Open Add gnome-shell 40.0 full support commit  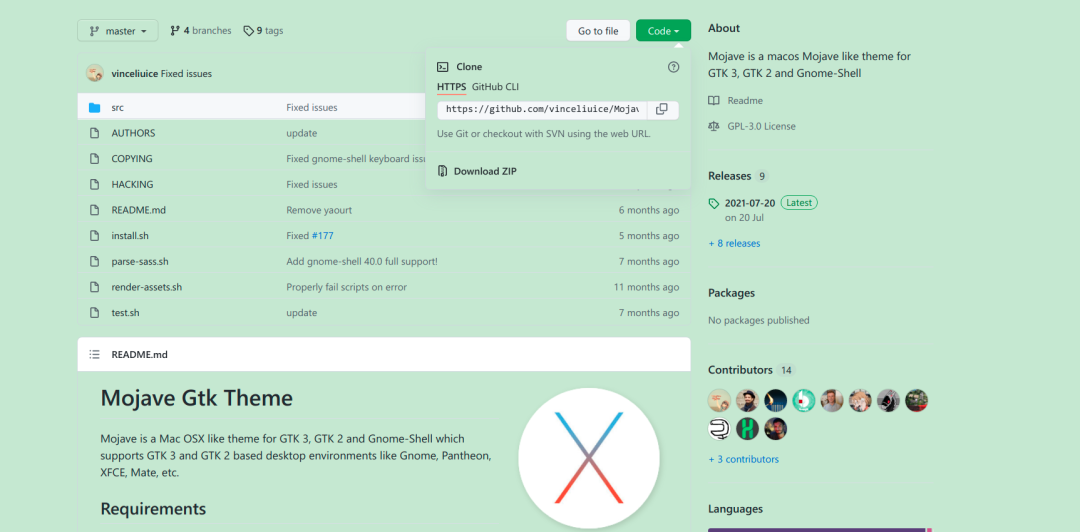(x=362, y=261)
